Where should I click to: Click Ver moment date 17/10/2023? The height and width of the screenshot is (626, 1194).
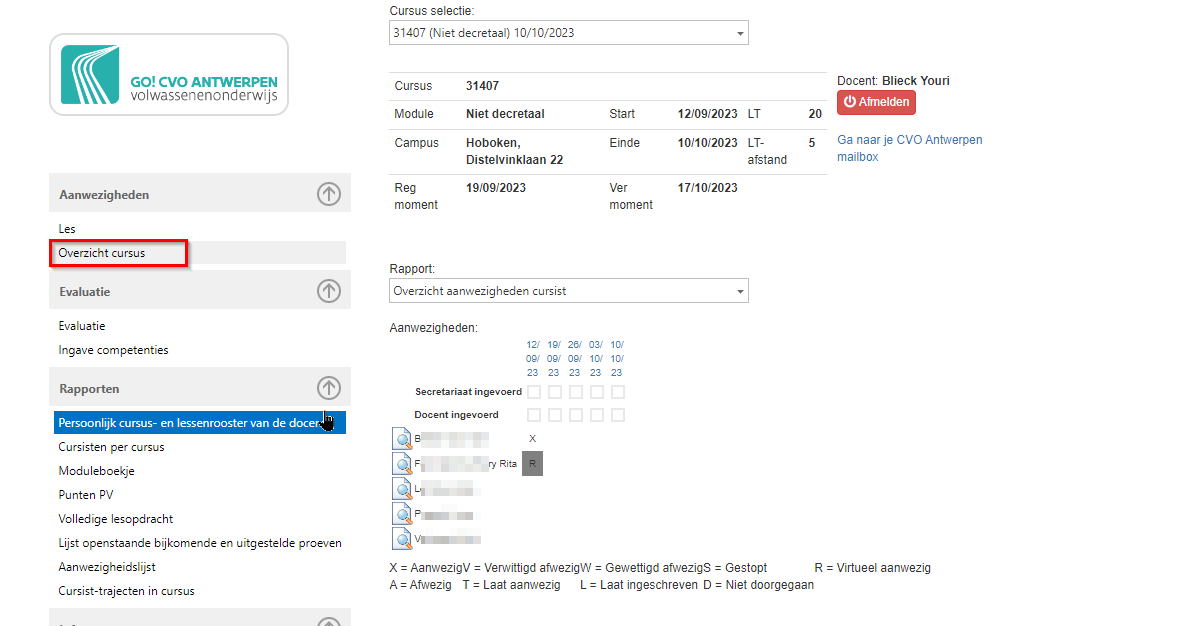pos(707,188)
